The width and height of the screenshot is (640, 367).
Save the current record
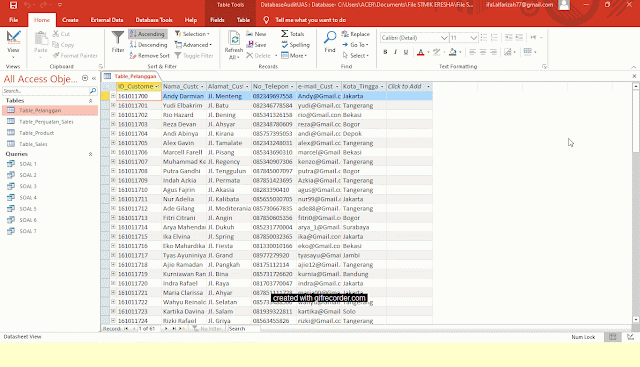pos(256,45)
